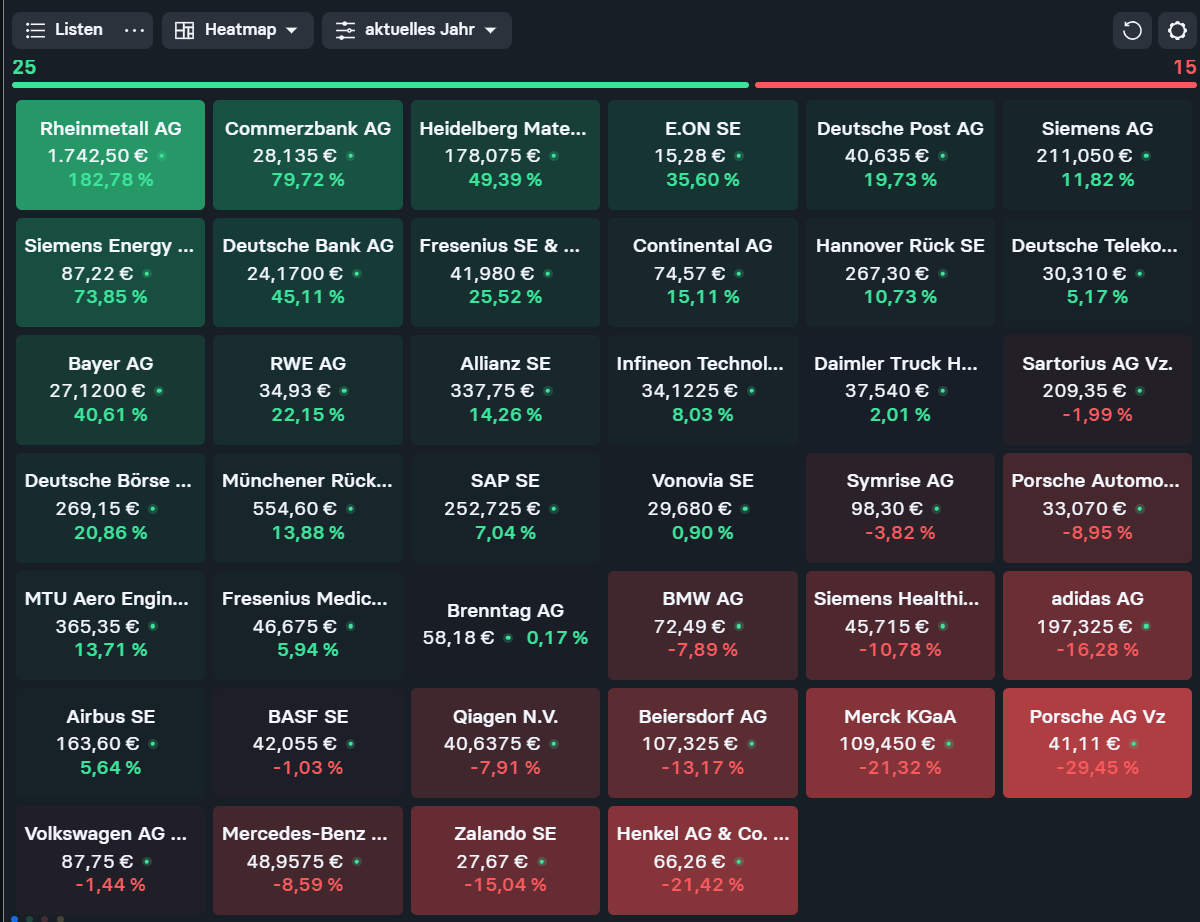Select the adidas AG tile
Viewport: 1200px width, 922px height.
tap(1097, 625)
